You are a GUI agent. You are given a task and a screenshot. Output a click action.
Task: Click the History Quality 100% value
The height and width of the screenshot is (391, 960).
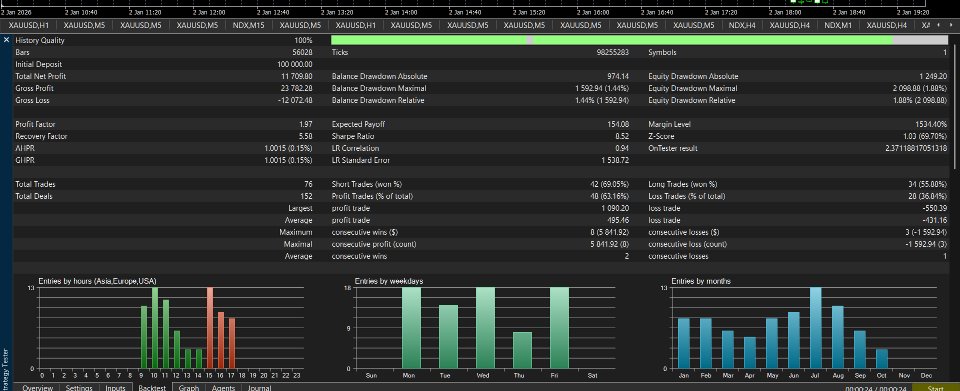point(304,40)
